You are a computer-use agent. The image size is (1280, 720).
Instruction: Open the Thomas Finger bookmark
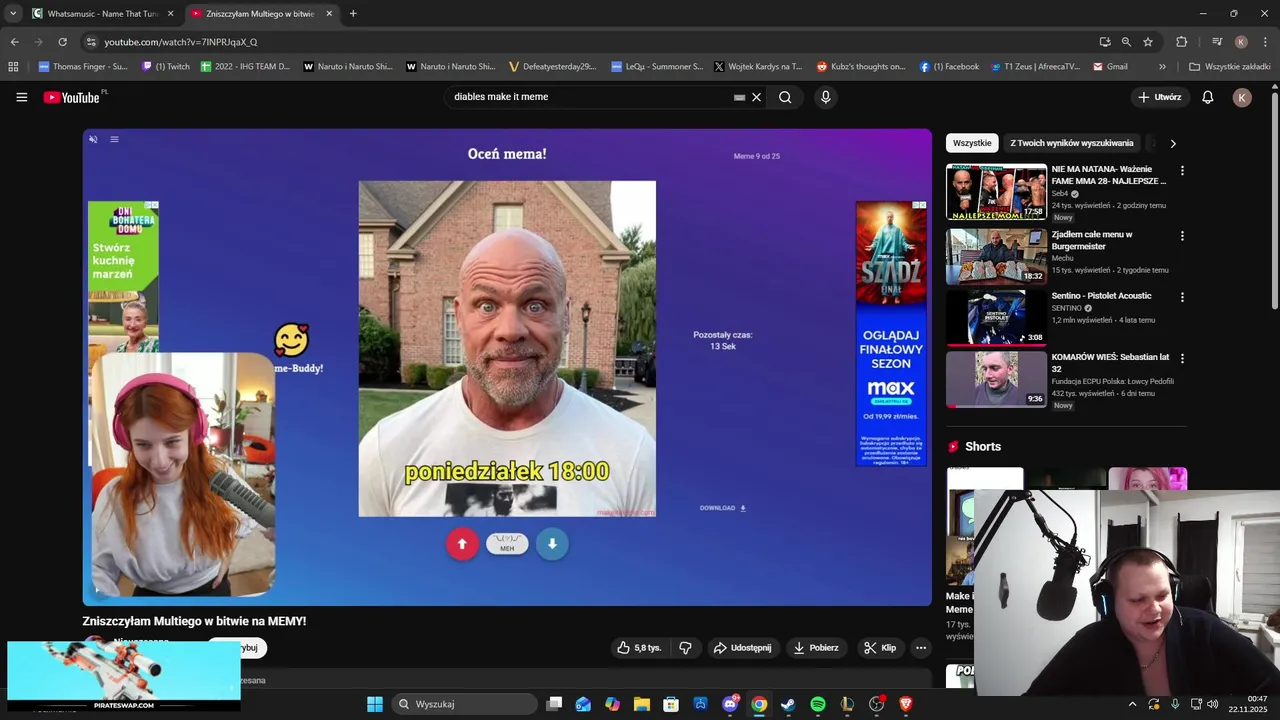83,67
